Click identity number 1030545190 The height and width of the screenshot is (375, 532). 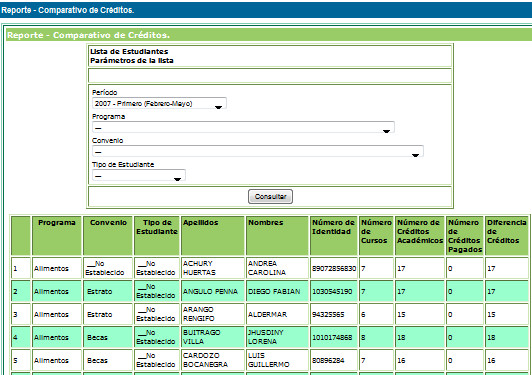pos(332,292)
